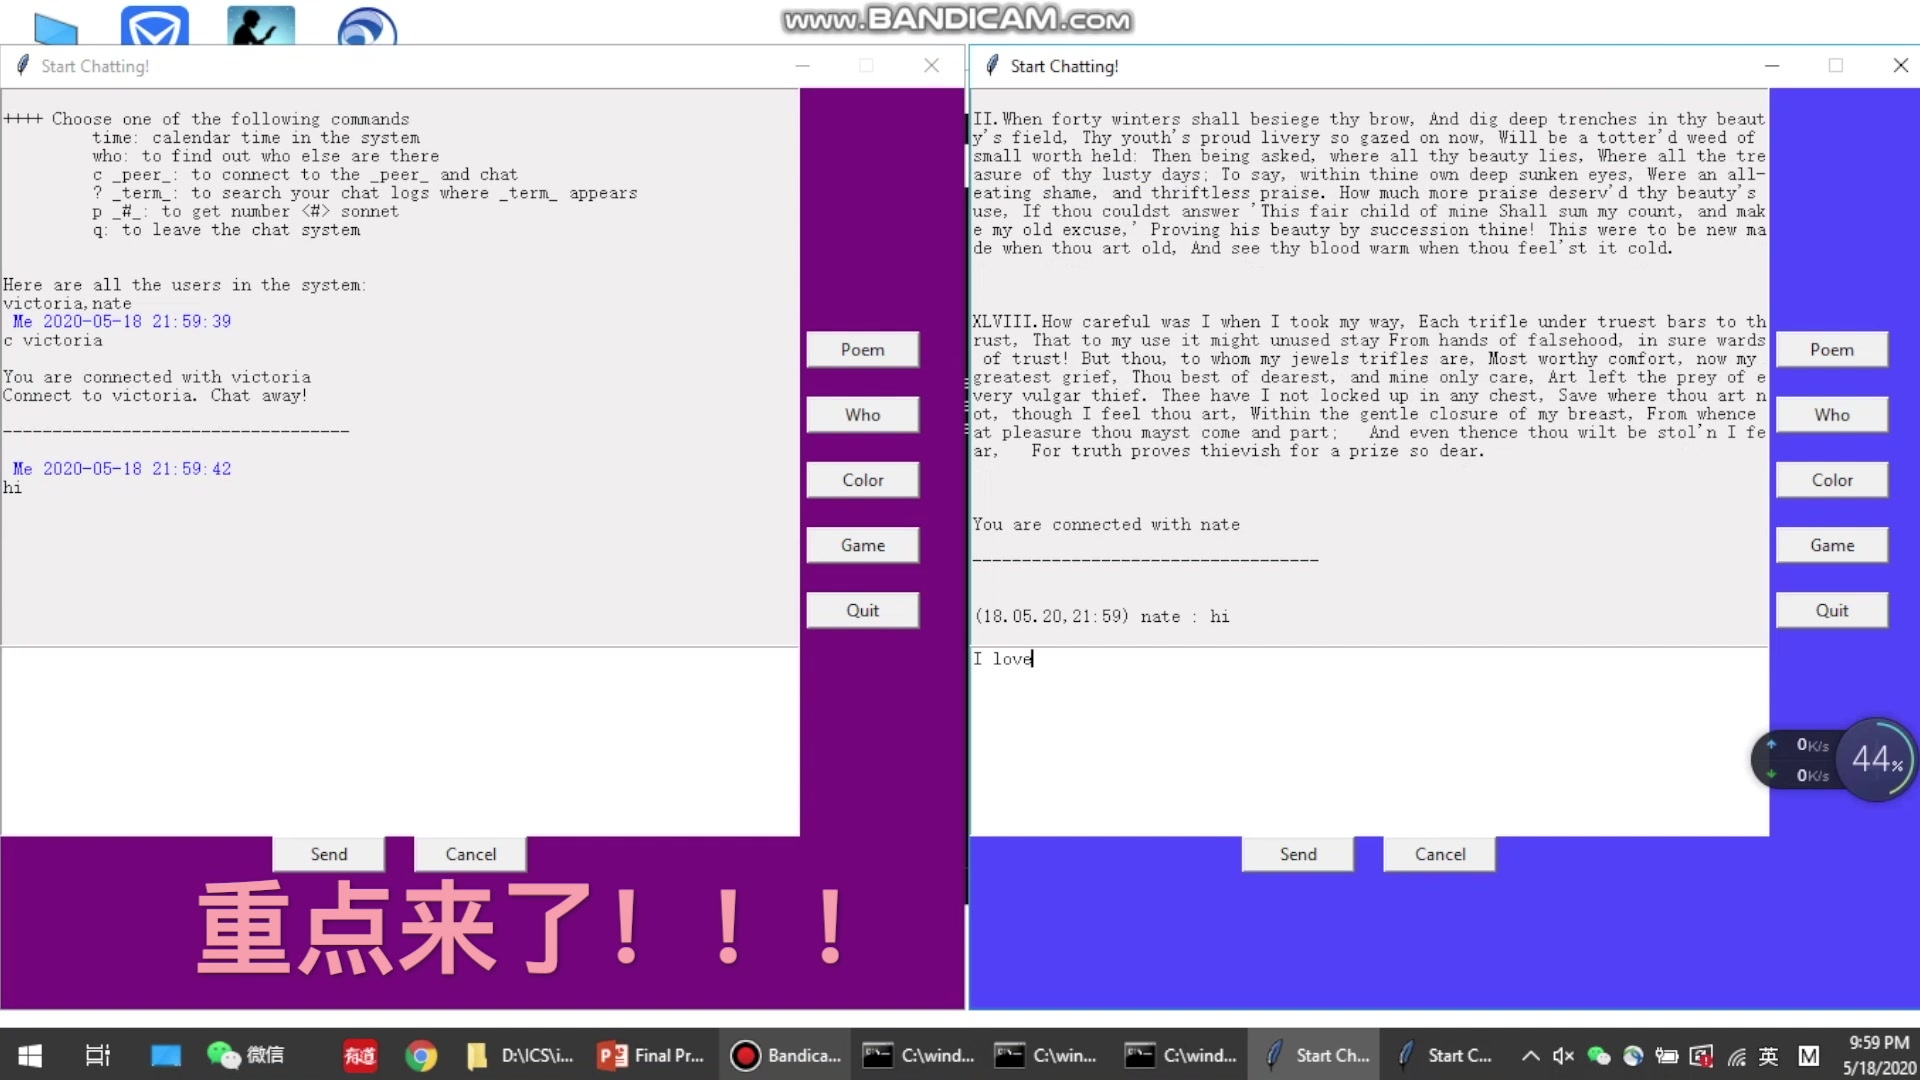Open Youdao dictionary taskbar icon
Viewport: 1920px width, 1080px height.
coord(360,1055)
